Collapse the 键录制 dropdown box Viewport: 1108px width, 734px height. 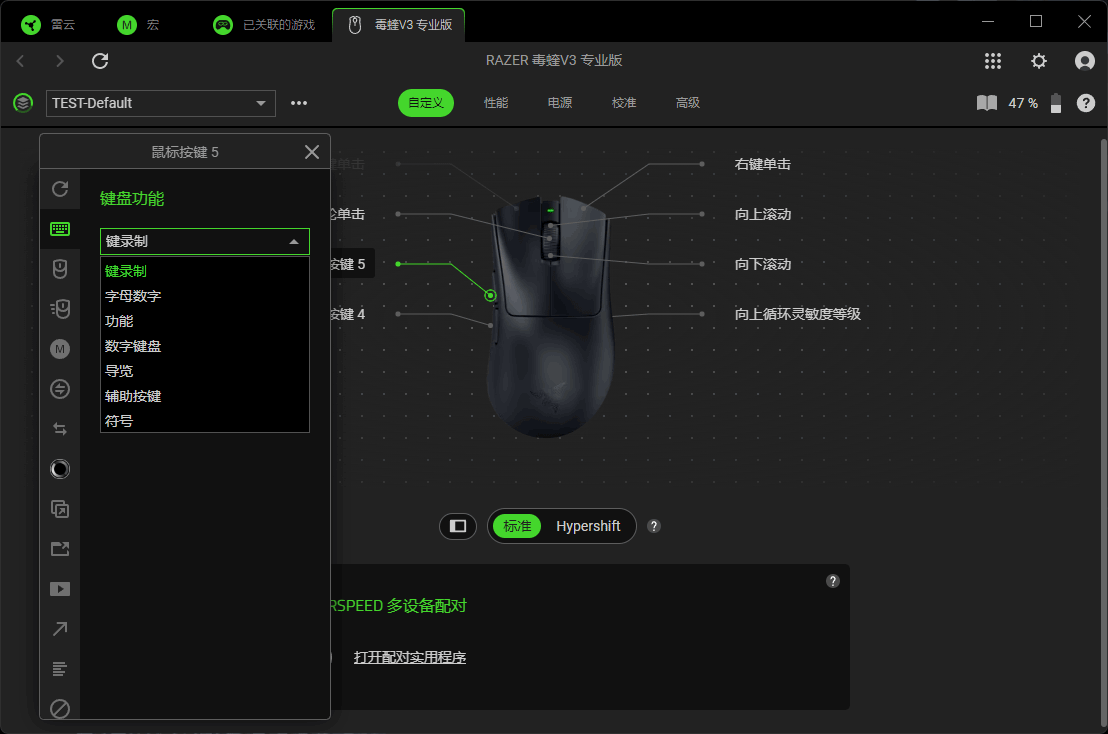point(205,242)
